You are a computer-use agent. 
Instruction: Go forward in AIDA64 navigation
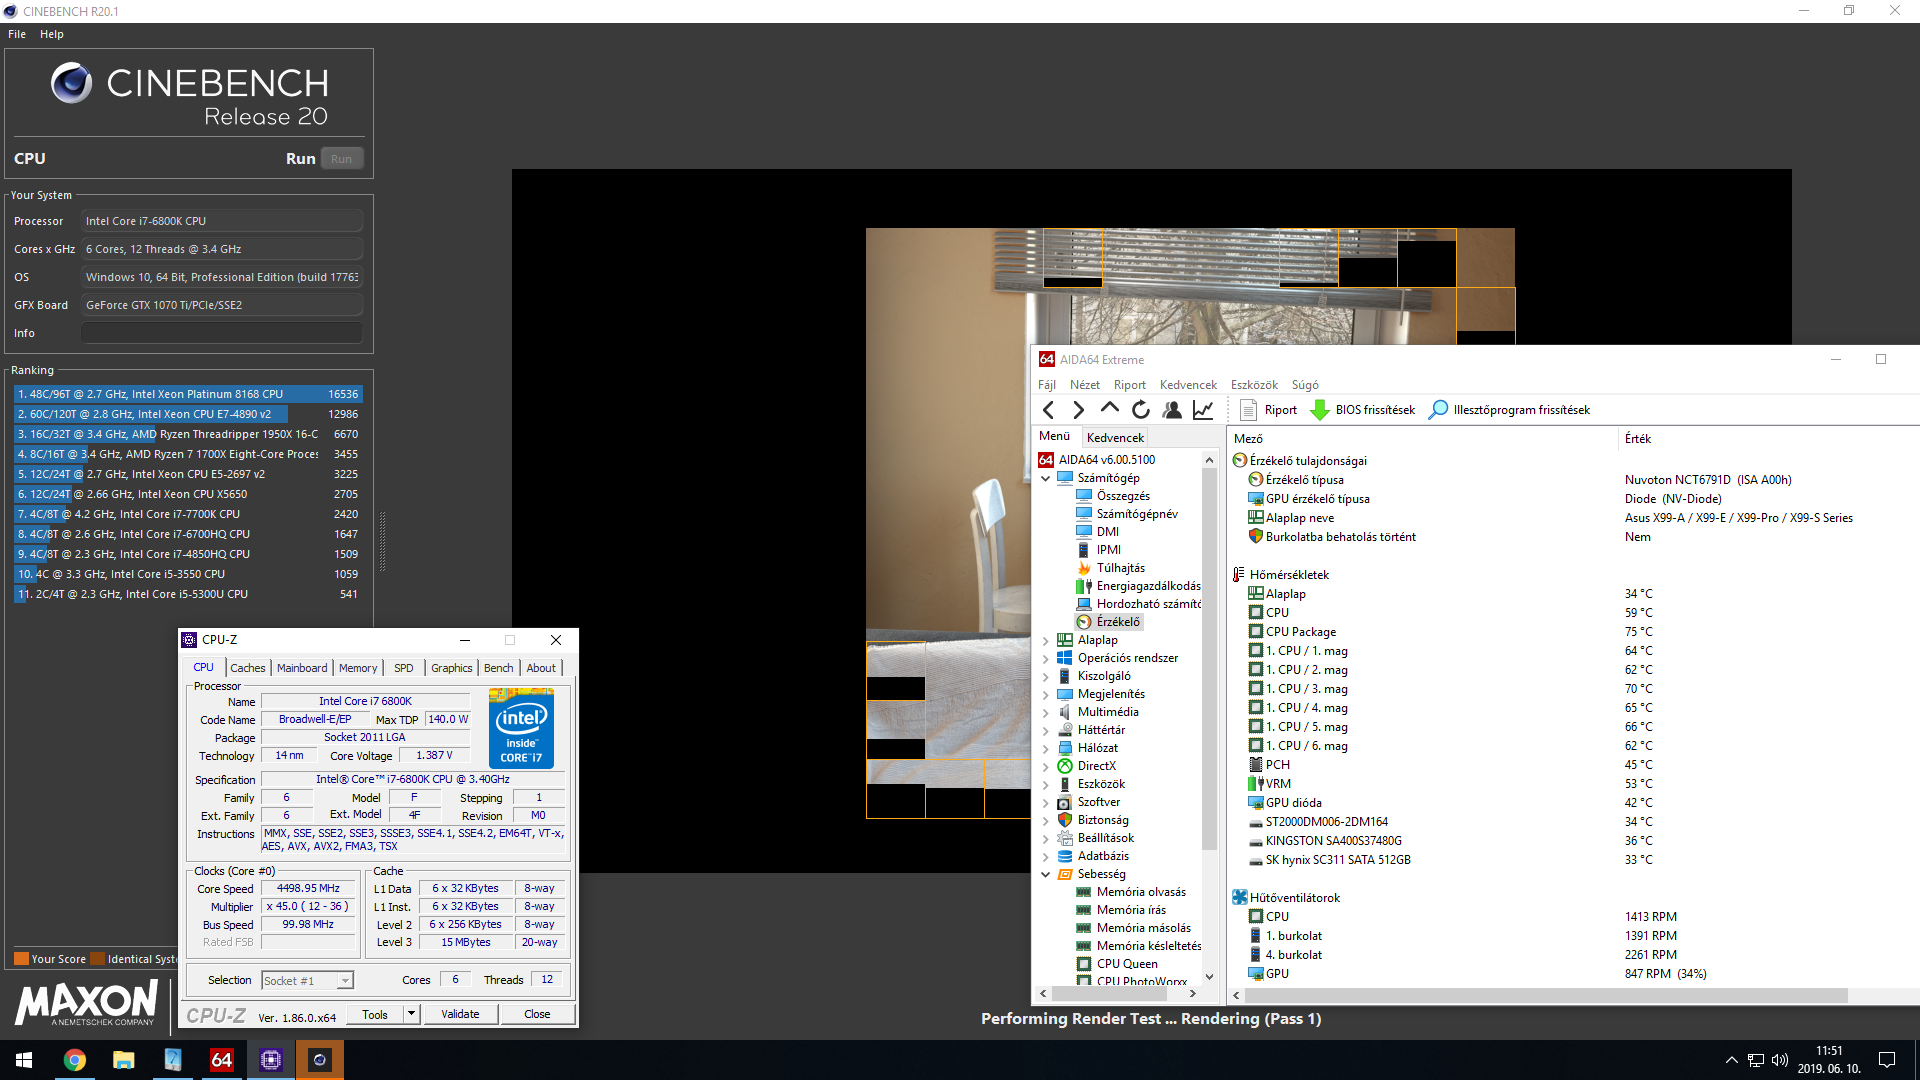(x=1078, y=410)
